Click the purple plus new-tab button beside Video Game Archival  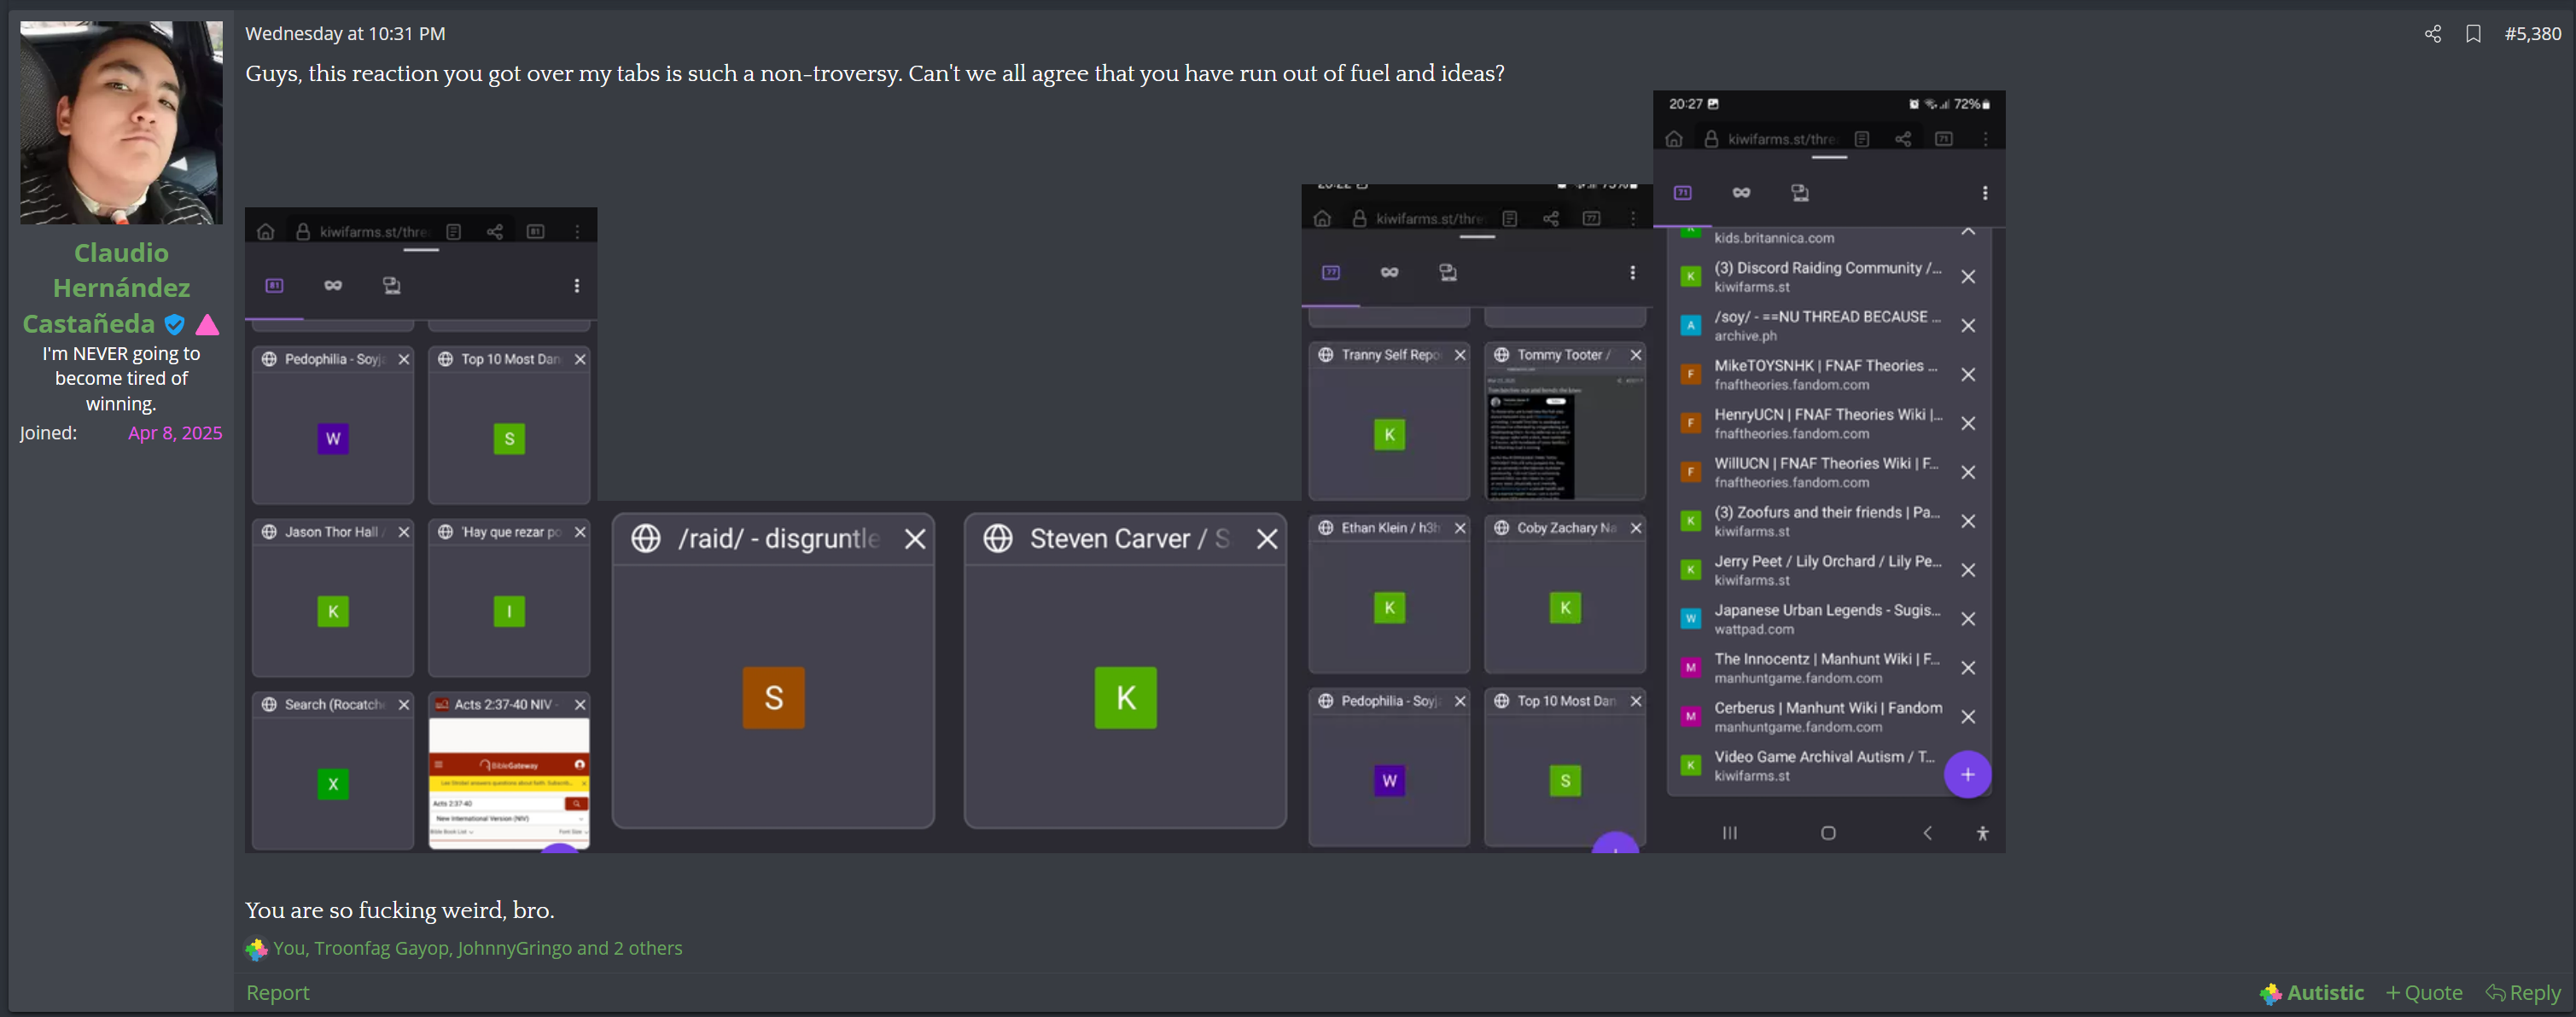click(1967, 775)
